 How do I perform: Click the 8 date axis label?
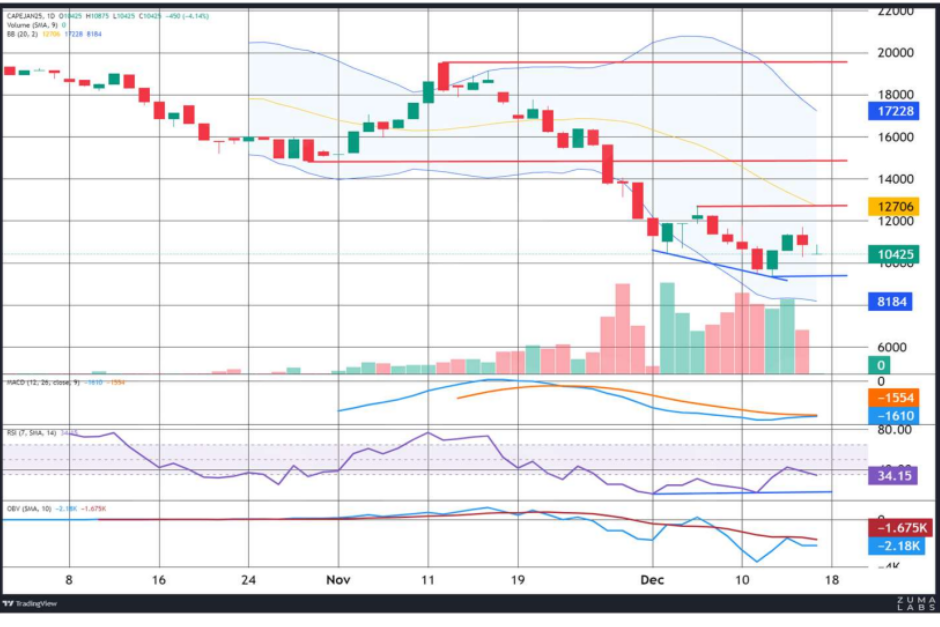click(69, 580)
